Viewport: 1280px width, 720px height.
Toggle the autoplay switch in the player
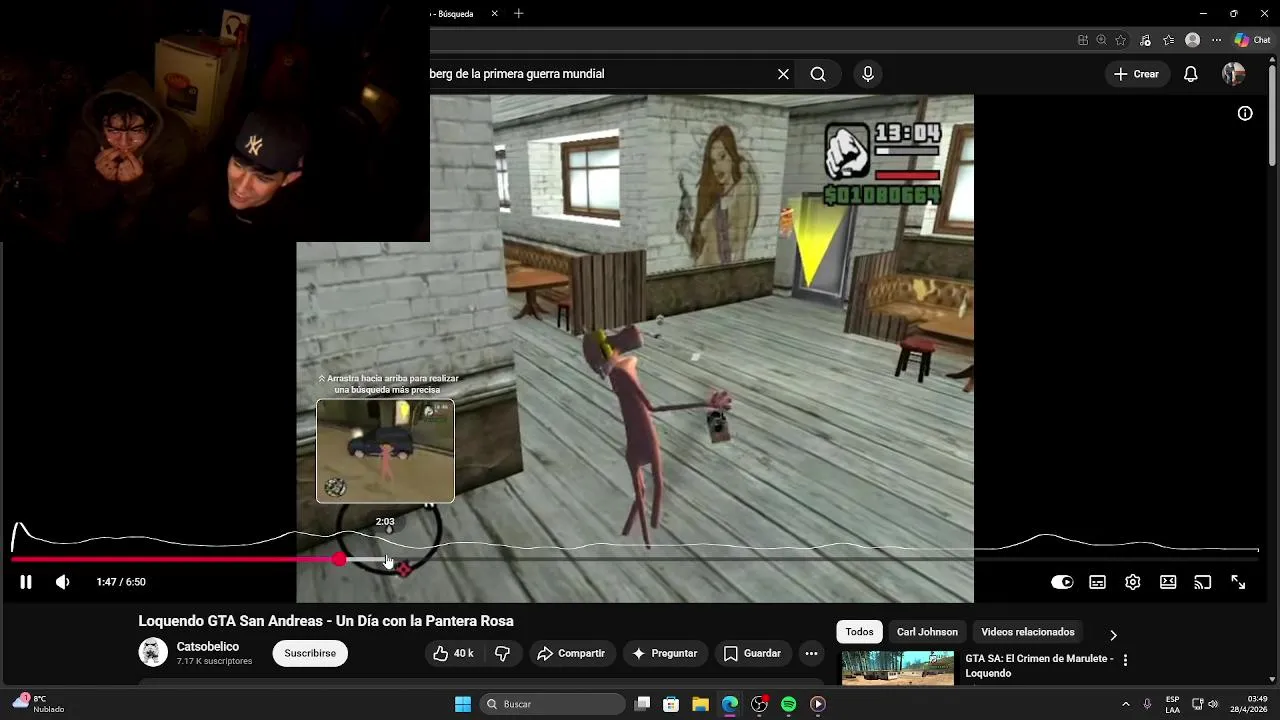point(1062,582)
